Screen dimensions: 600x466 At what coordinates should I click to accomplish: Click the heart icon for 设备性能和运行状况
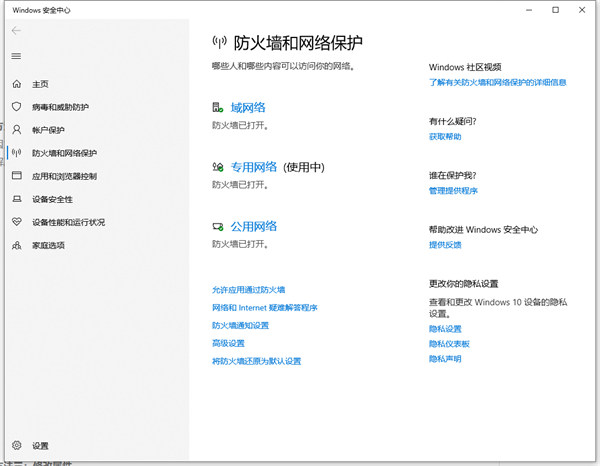pos(17,222)
